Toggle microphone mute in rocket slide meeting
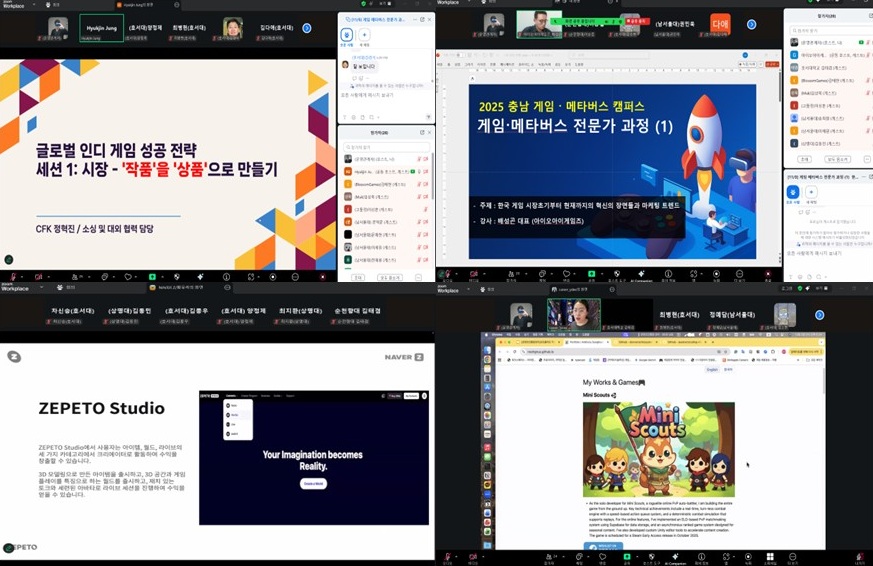Image resolution: width=873 pixels, height=566 pixels. point(448,273)
